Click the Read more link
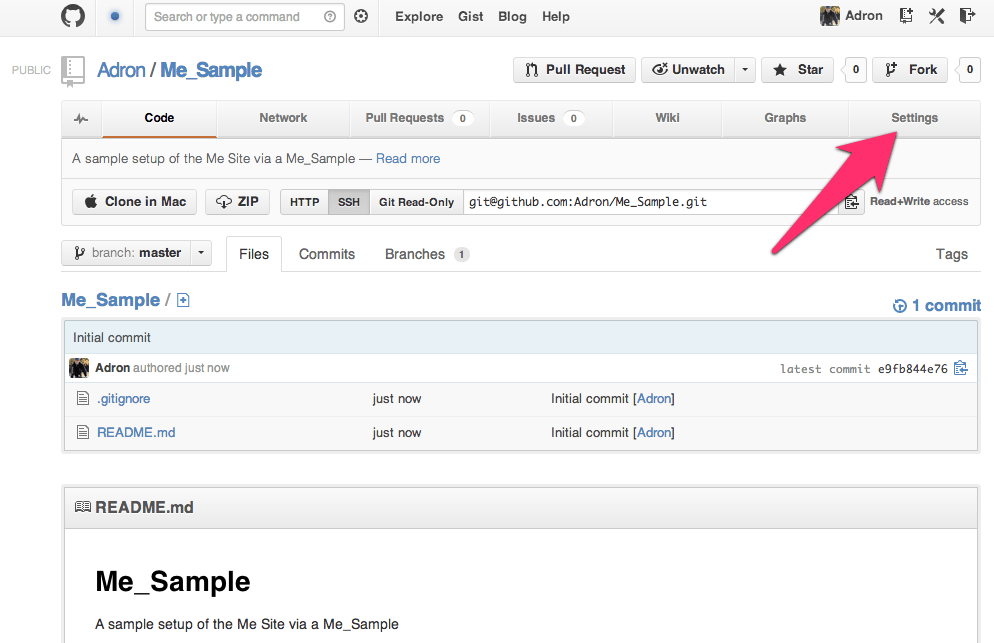 pyautogui.click(x=408, y=159)
